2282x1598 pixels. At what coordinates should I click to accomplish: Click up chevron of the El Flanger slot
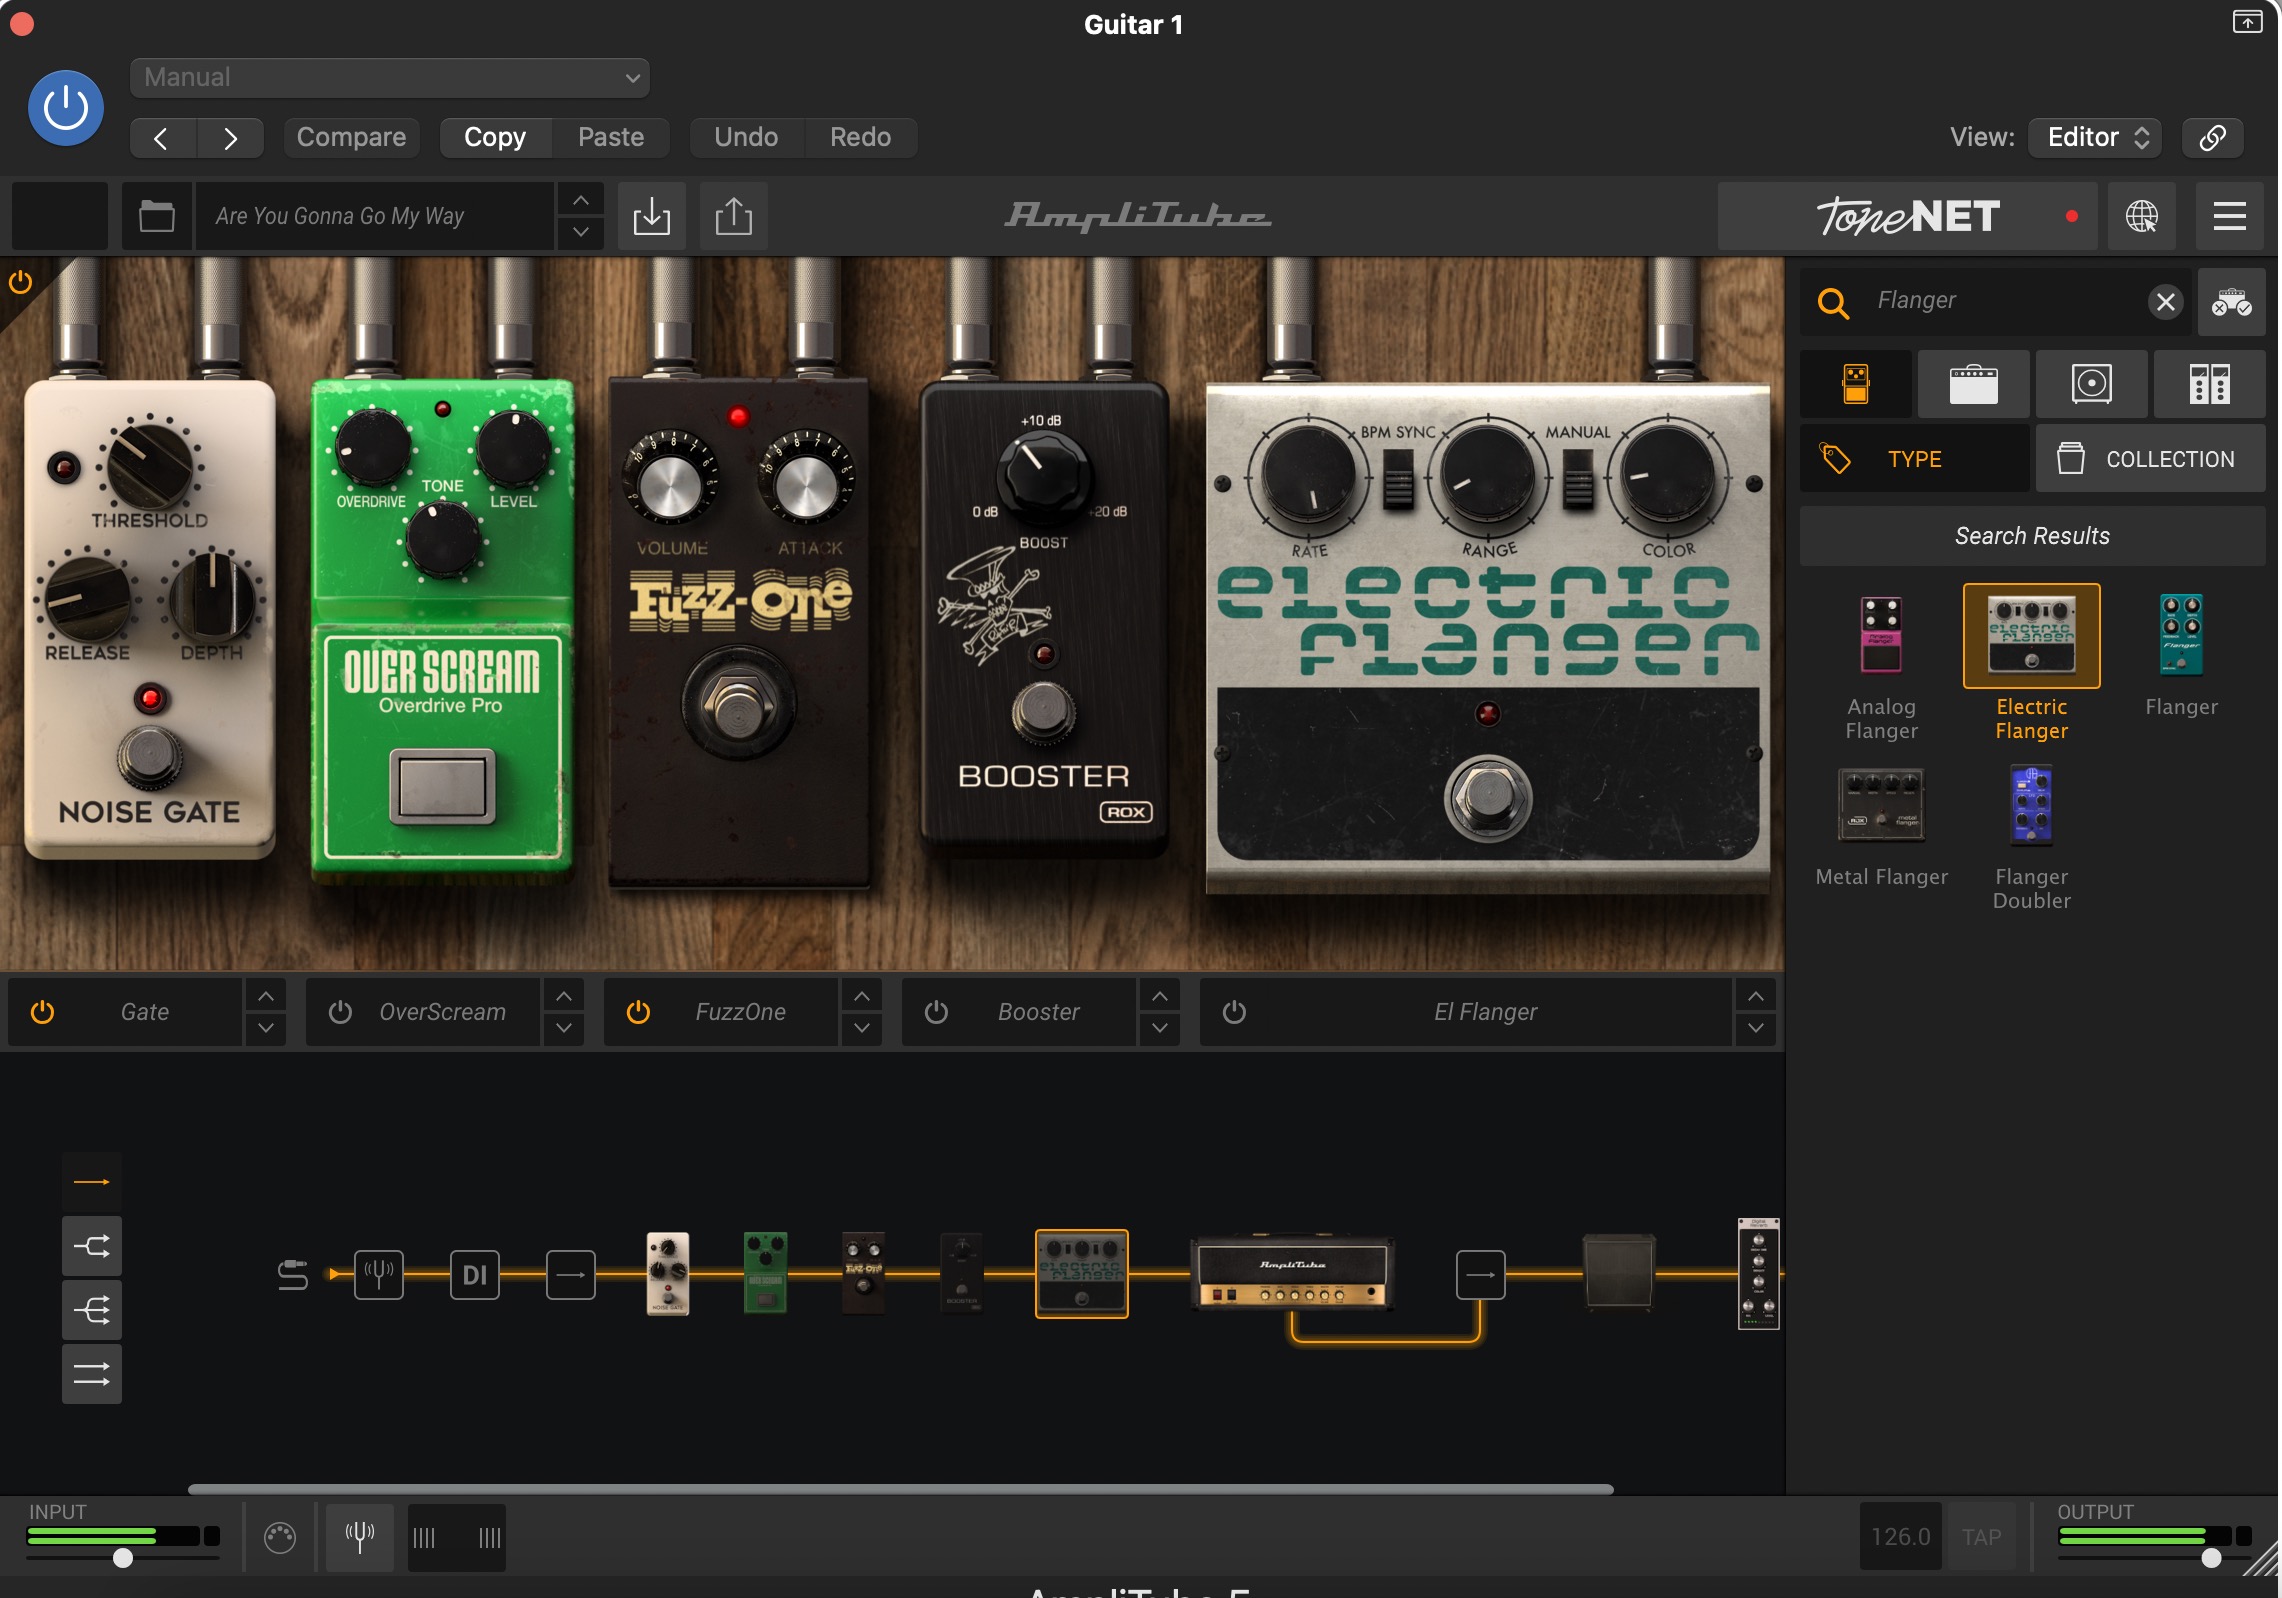[x=1756, y=996]
